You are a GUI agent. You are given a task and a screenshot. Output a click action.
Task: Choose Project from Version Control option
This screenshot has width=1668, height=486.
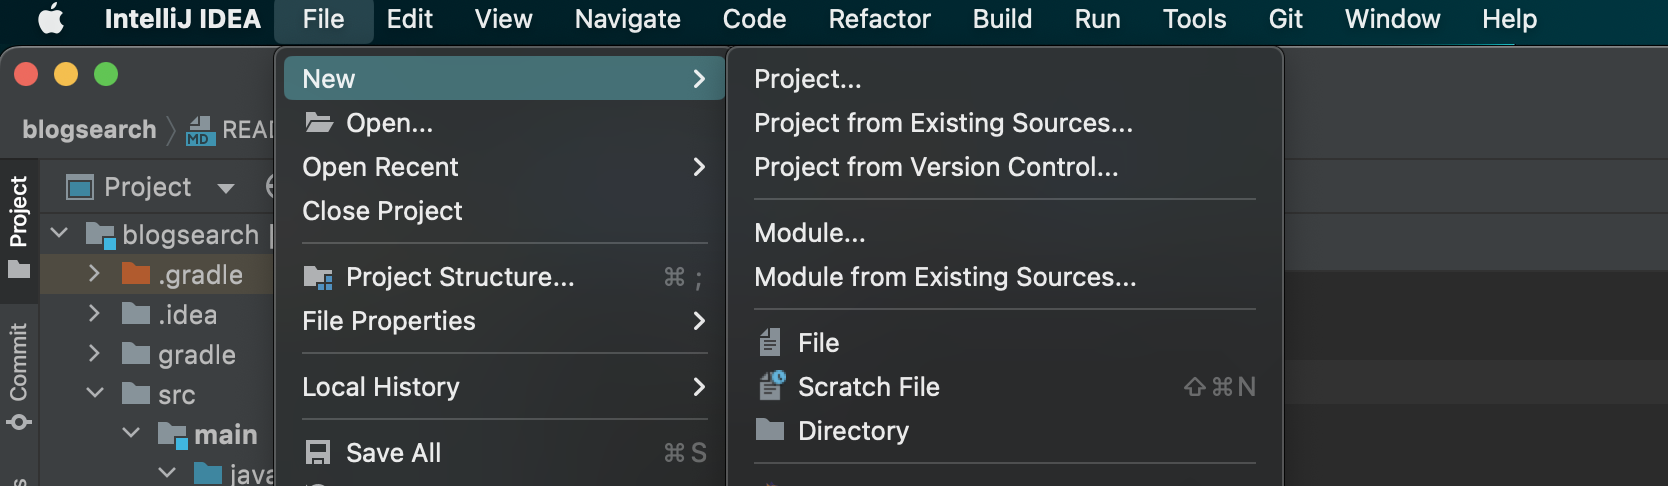[x=936, y=167]
